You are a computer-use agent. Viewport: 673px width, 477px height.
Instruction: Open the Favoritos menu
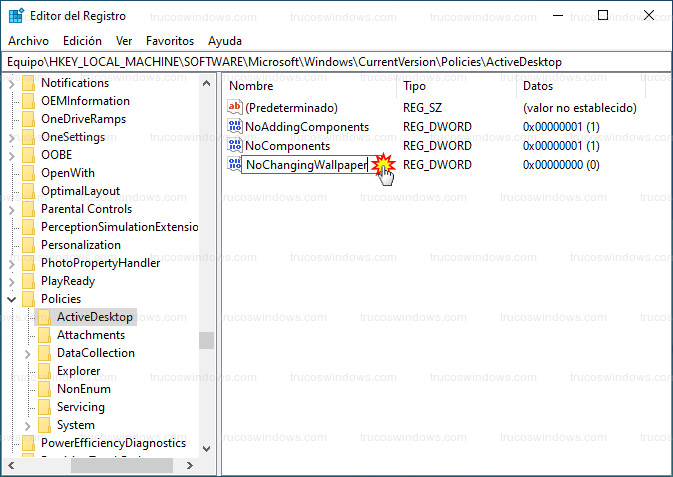pyautogui.click(x=170, y=41)
